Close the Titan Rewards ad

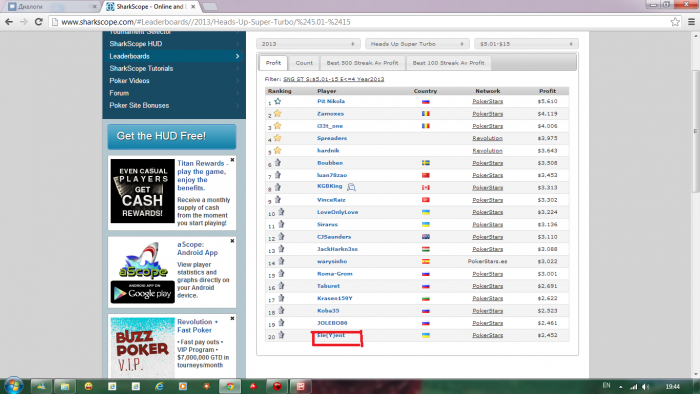(x=232, y=160)
